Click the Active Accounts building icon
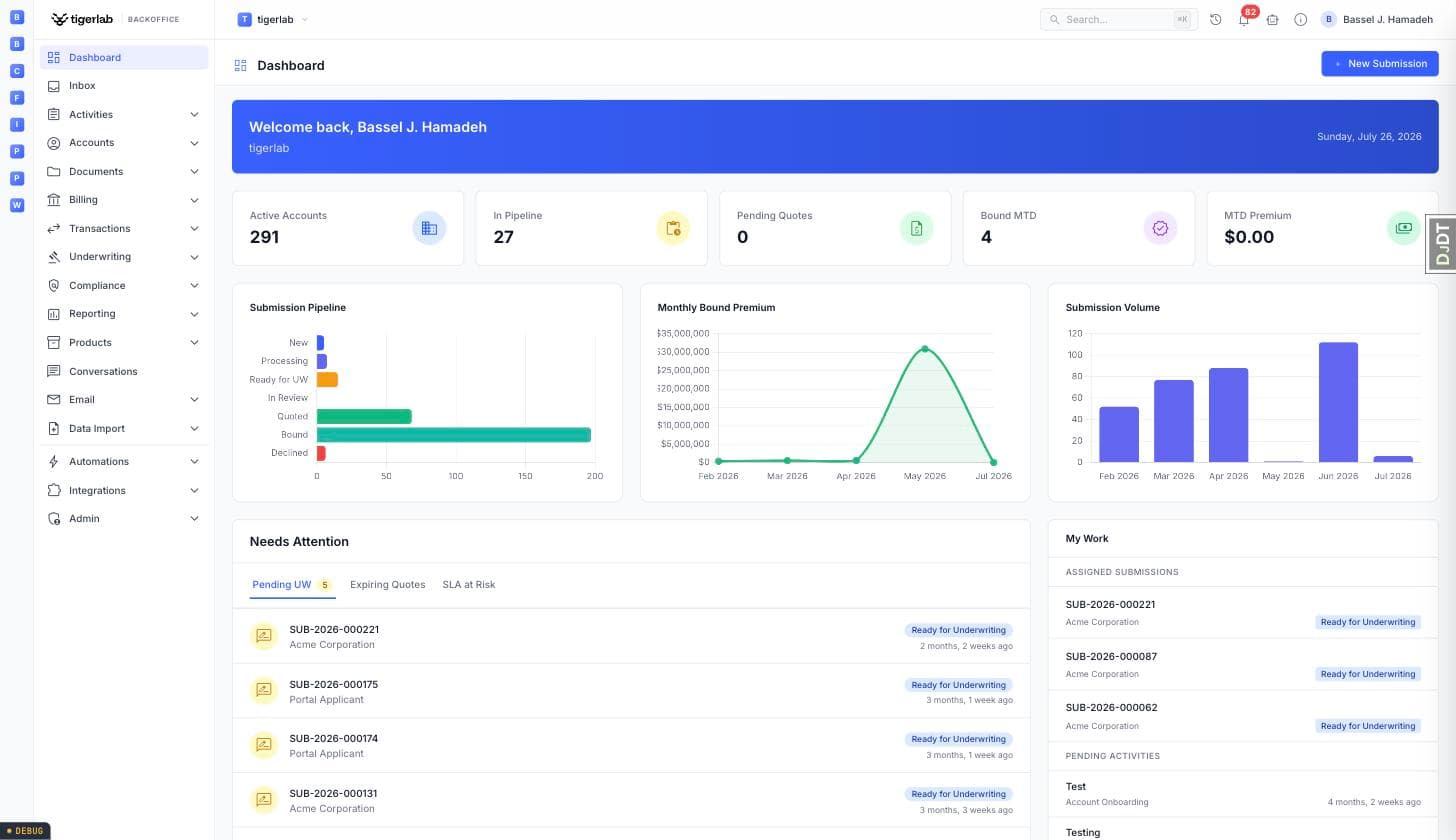 (429, 228)
